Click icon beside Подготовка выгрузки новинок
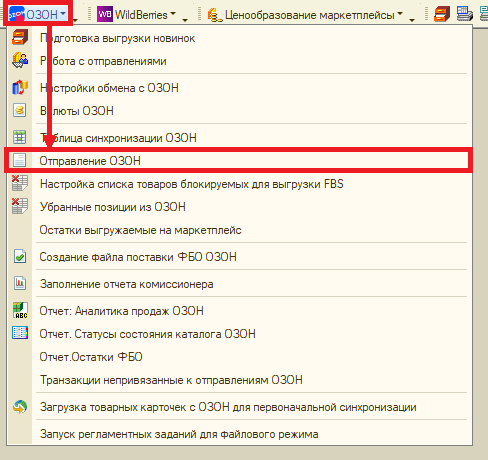The image size is (488, 460). click(x=20, y=37)
